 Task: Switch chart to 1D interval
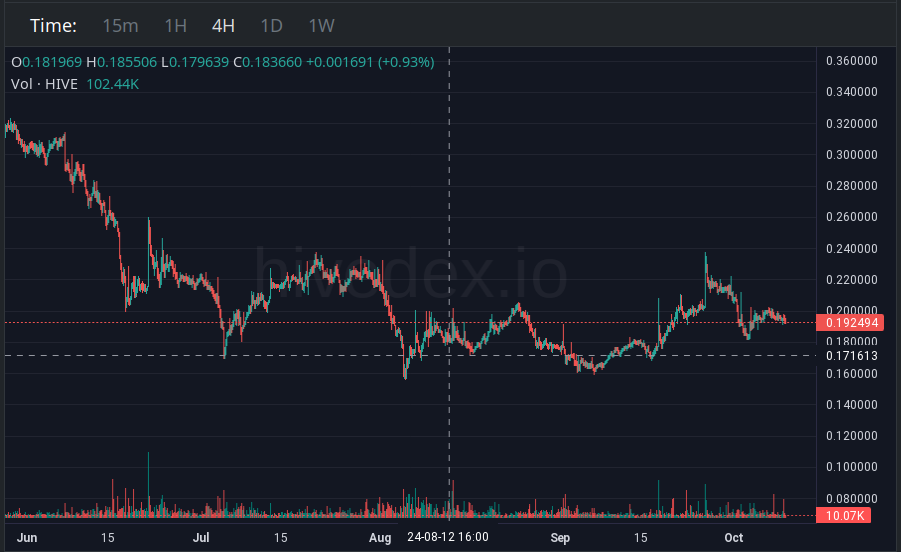pos(271,26)
